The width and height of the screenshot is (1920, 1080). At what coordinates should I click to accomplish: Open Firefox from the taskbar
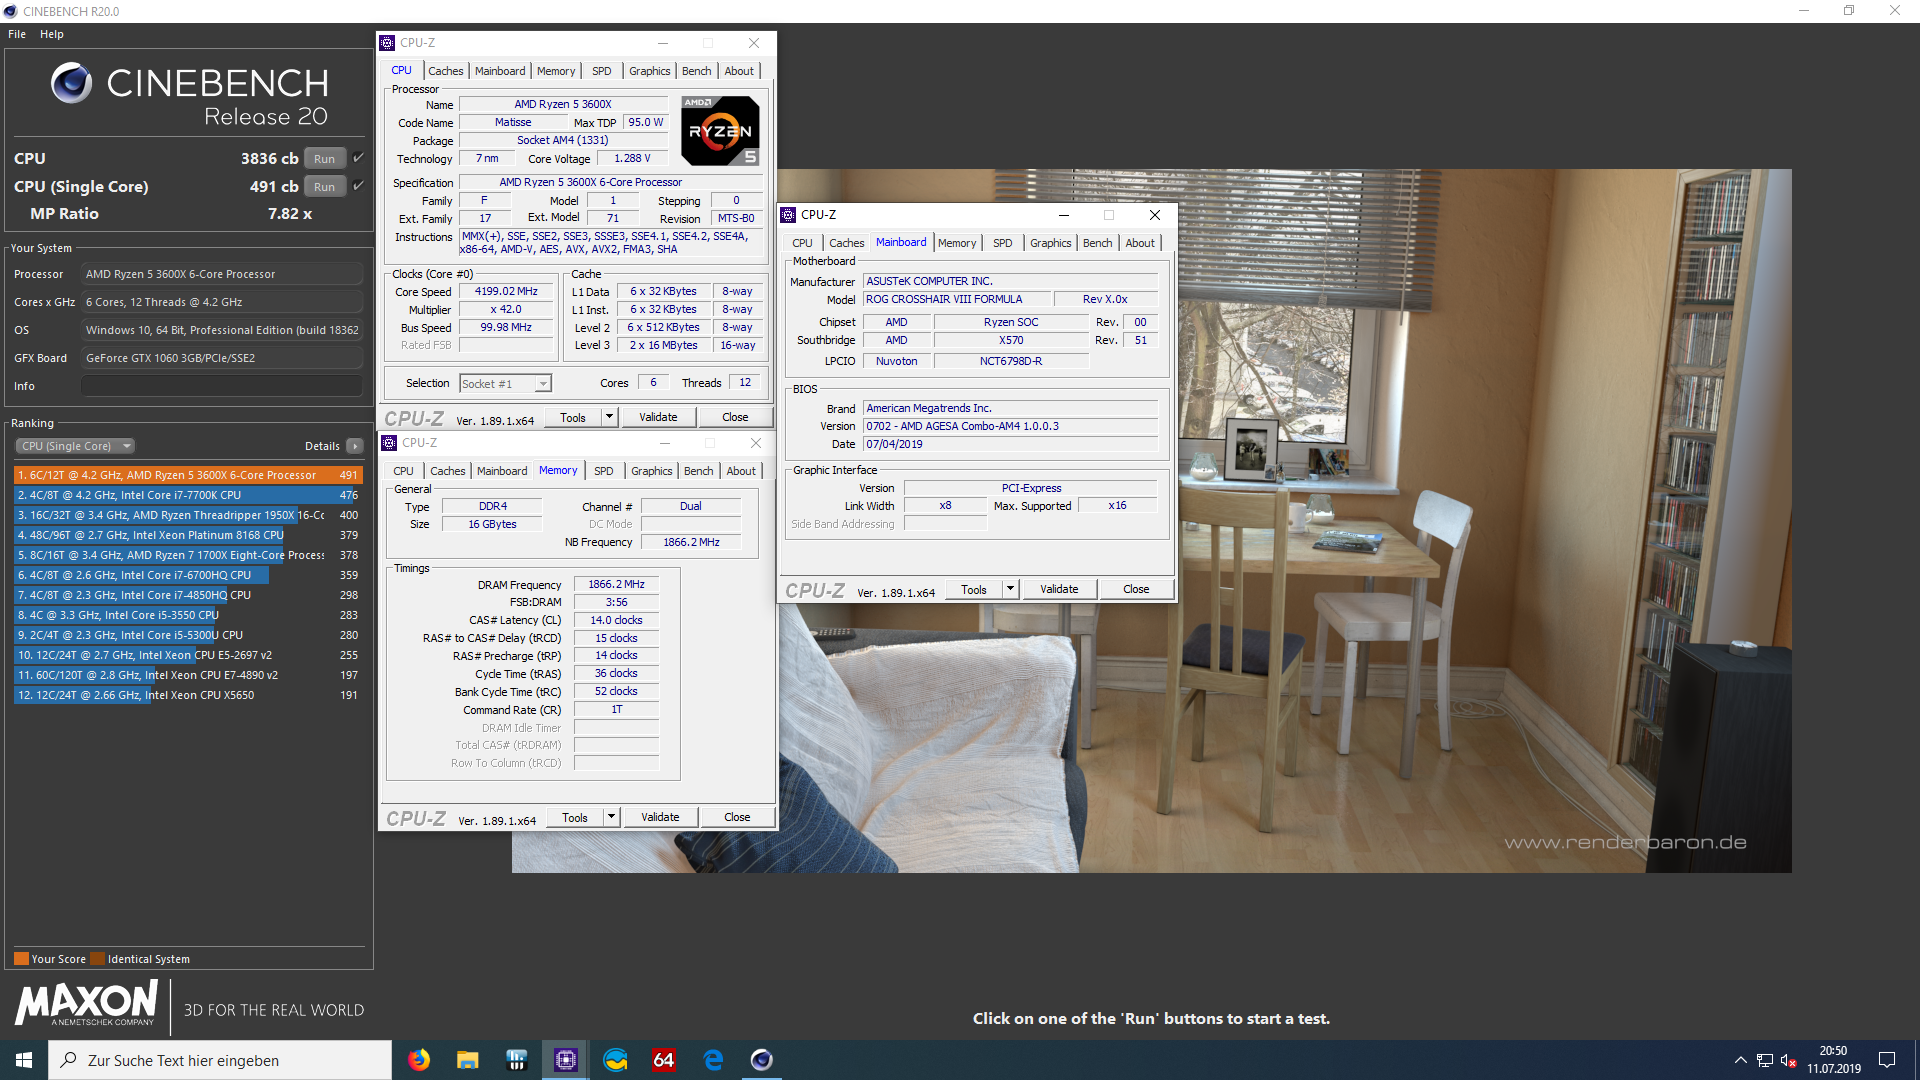click(419, 1060)
